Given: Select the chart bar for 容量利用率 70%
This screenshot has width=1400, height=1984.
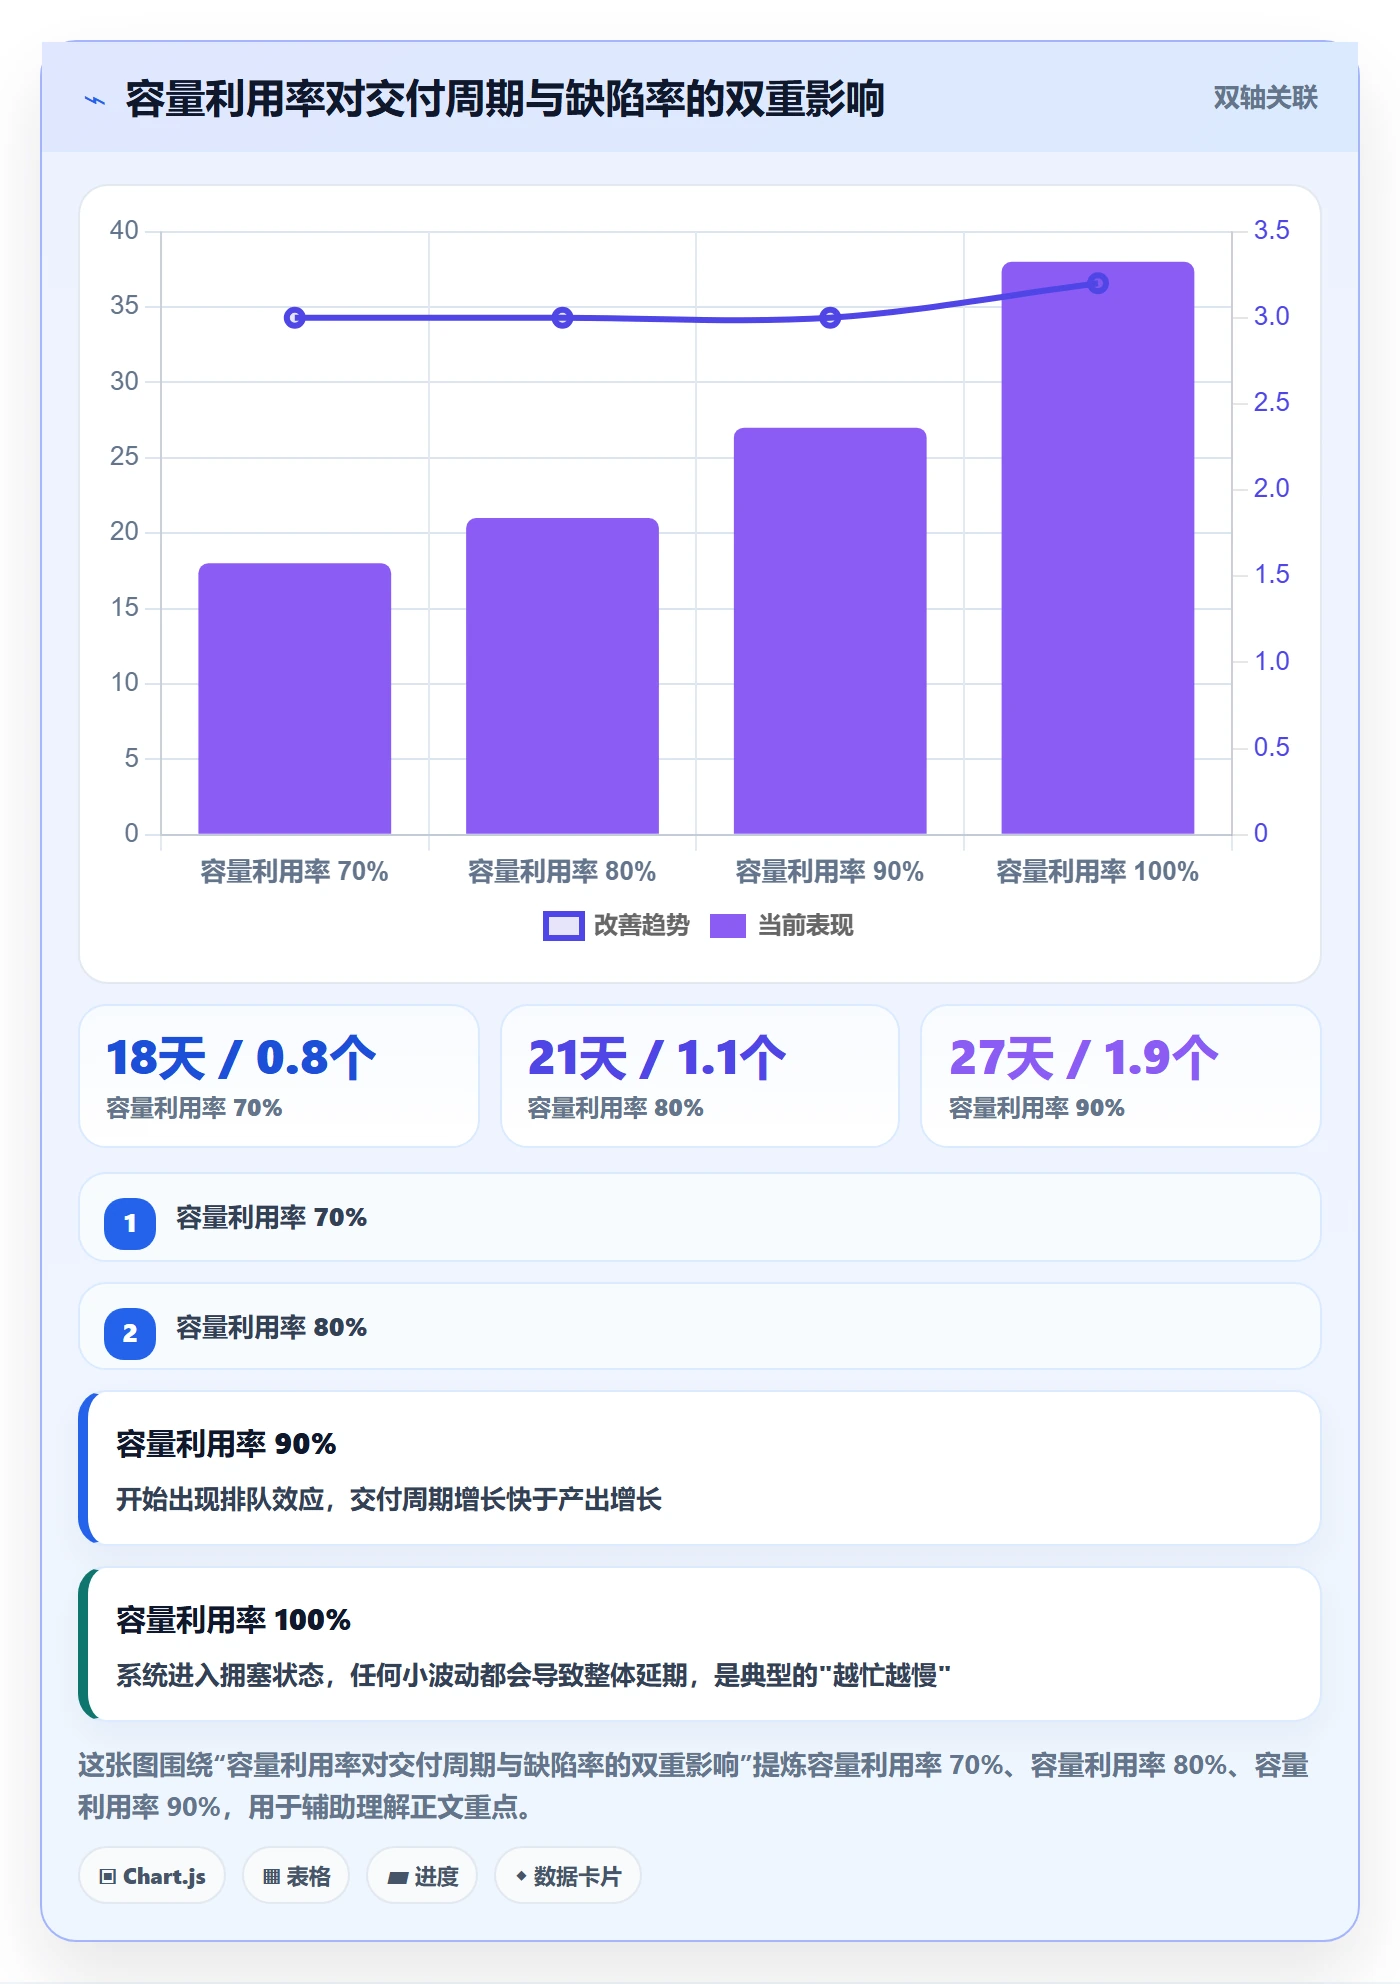Looking at the screenshot, I should tap(295, 698).
